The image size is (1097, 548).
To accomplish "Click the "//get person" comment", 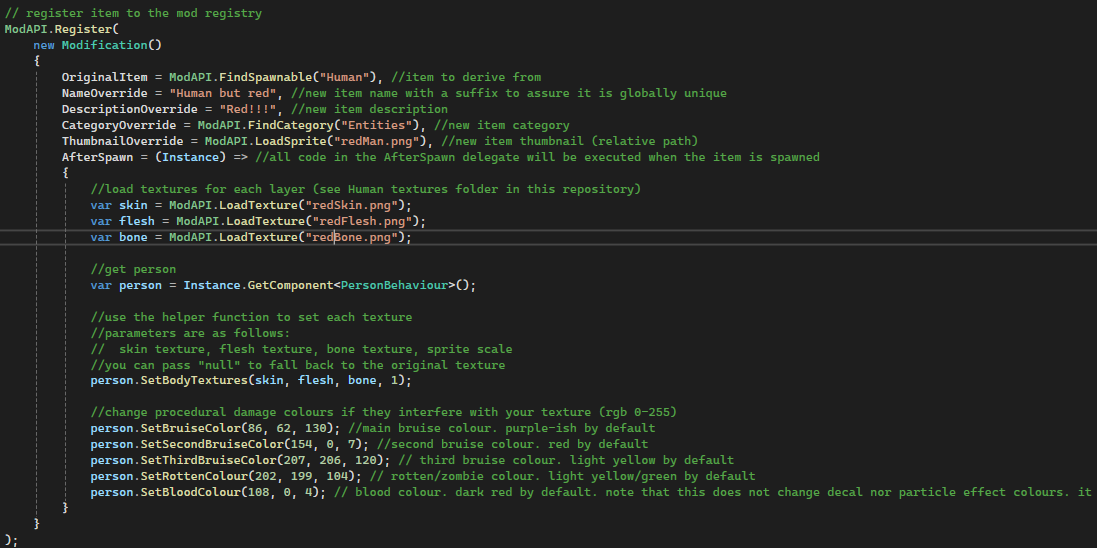I will click(133, 269).
